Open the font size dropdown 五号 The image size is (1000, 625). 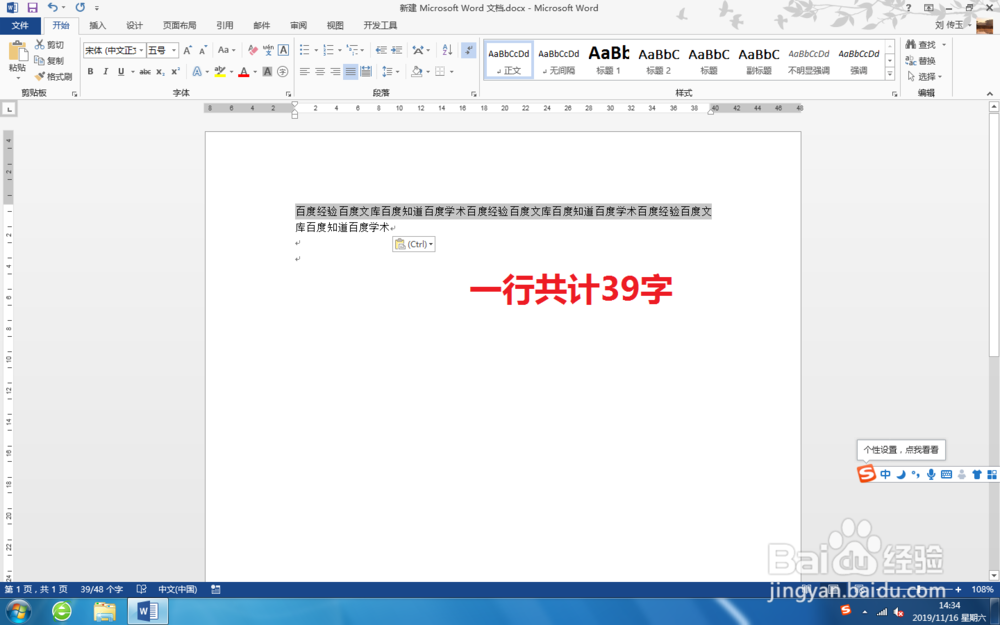(173, 50)
